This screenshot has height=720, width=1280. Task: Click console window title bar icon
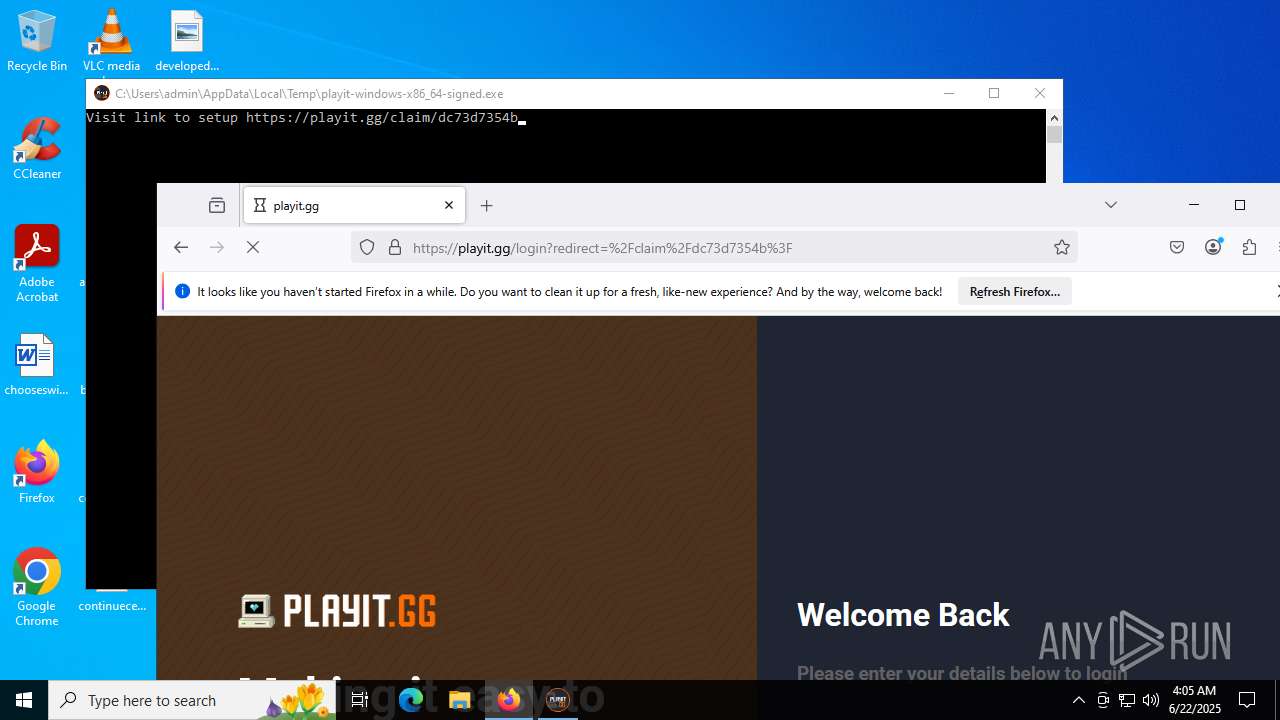102,93
